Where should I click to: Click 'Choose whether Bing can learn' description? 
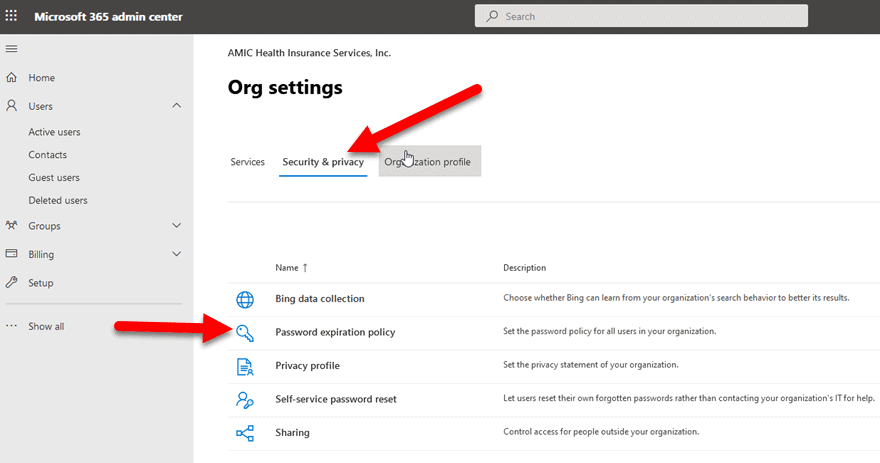pos(676,297)
